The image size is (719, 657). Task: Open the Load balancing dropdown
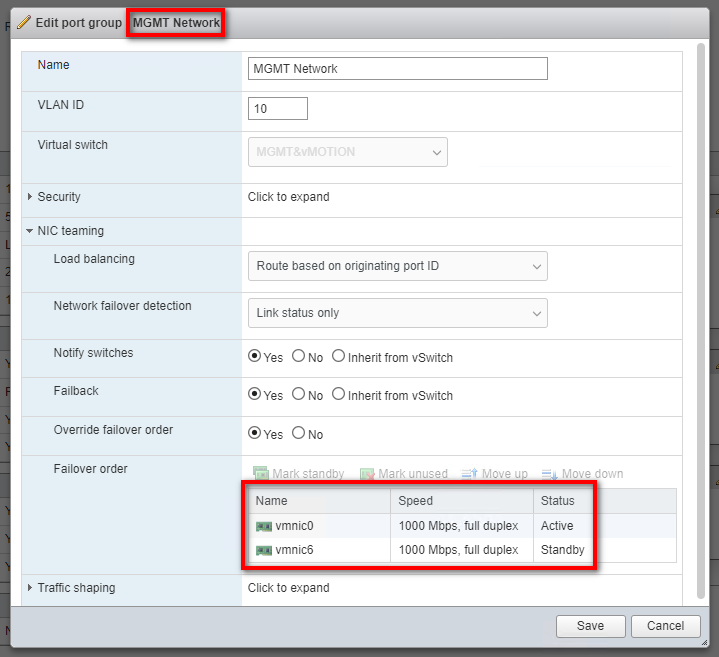click(397, 266)
